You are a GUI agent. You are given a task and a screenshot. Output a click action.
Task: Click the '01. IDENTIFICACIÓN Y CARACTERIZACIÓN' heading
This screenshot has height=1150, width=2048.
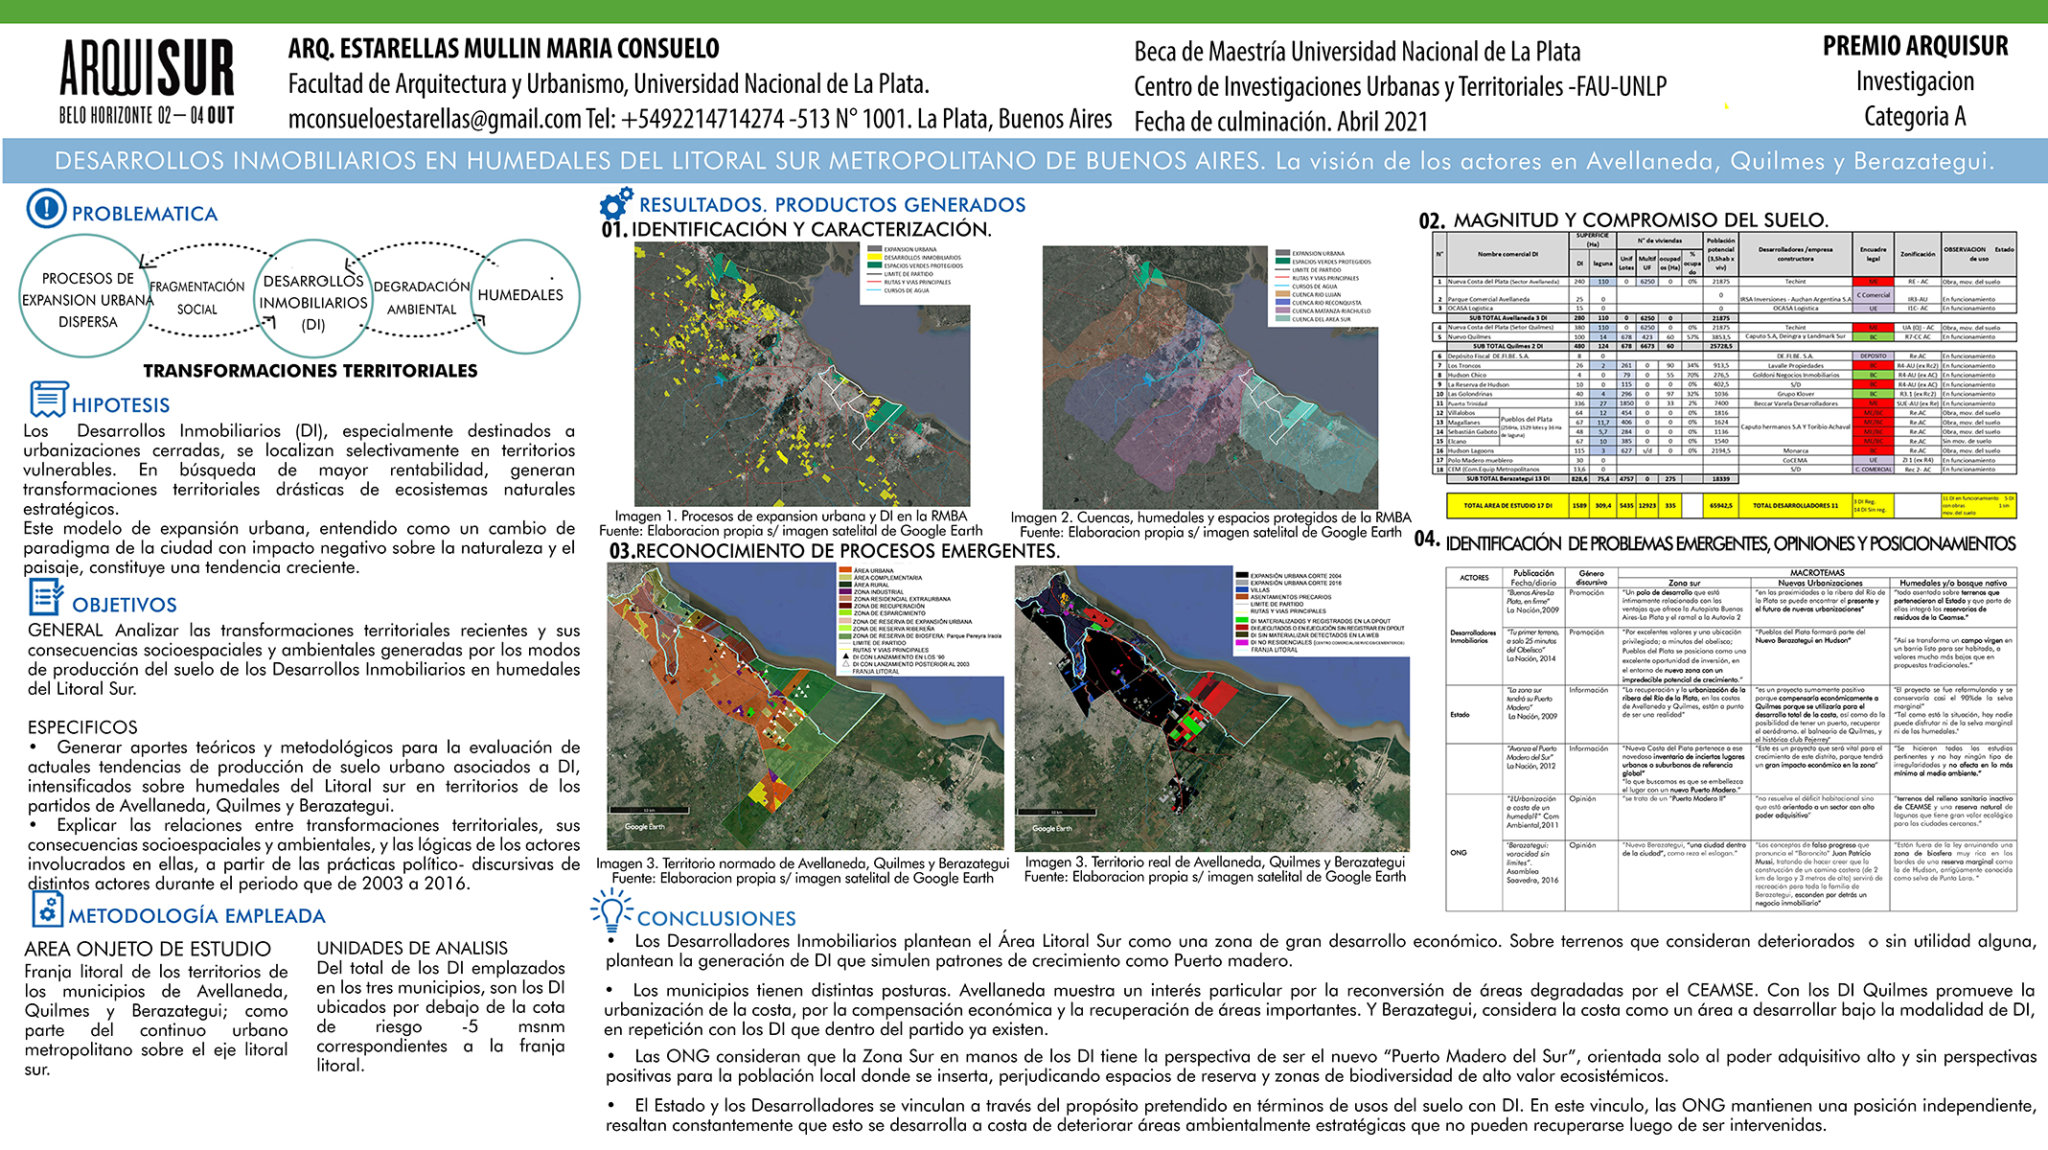pos(796,229)
